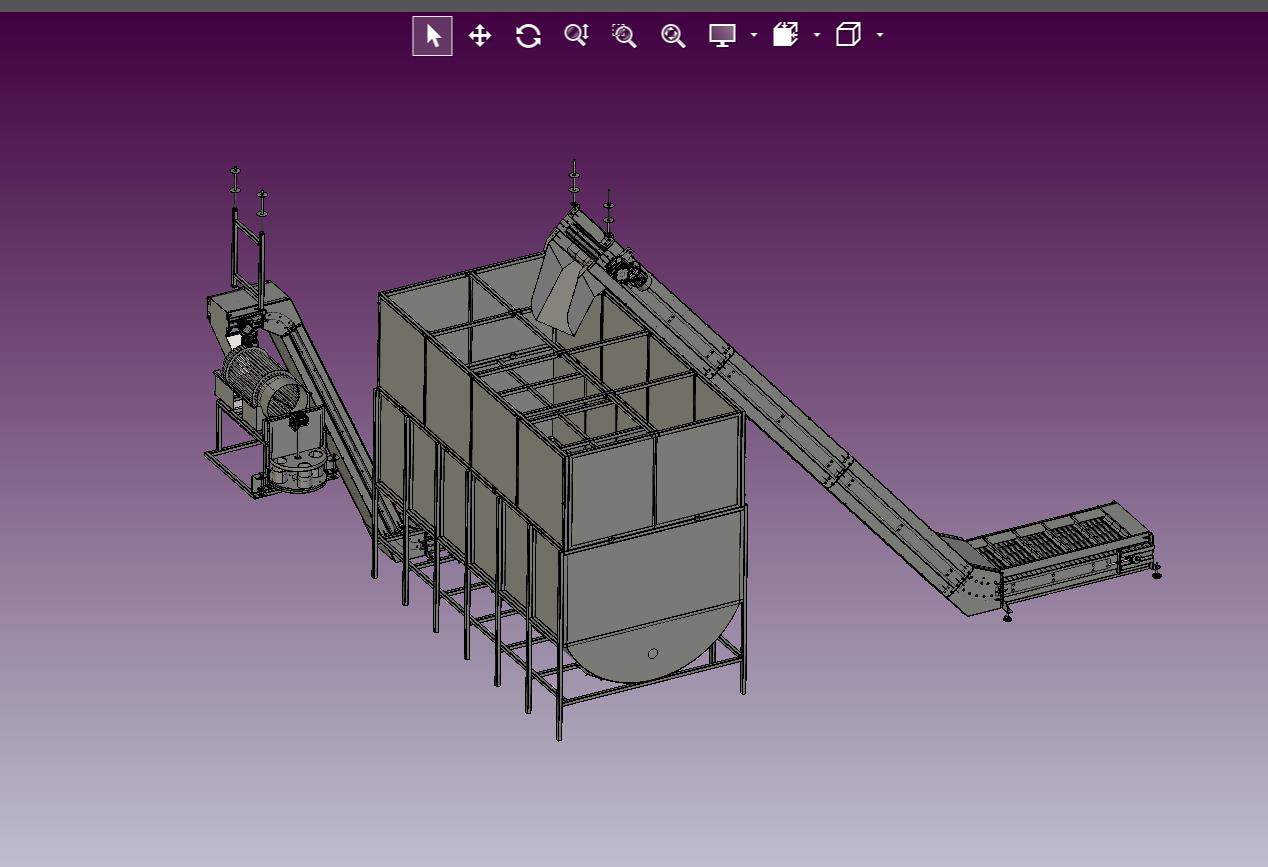
Task: Choose the zoom-to-area selection tool
Action: coord(624,36)
